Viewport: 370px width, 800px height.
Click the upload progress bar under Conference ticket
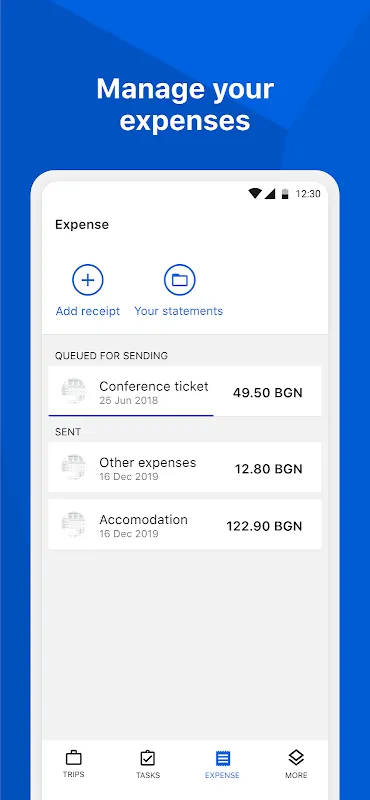tap(131, 415)
